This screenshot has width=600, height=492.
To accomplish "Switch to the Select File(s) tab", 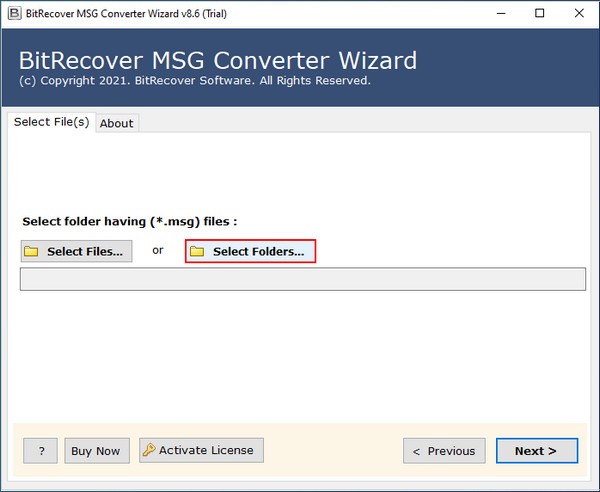I will click(x=51, y=122).
